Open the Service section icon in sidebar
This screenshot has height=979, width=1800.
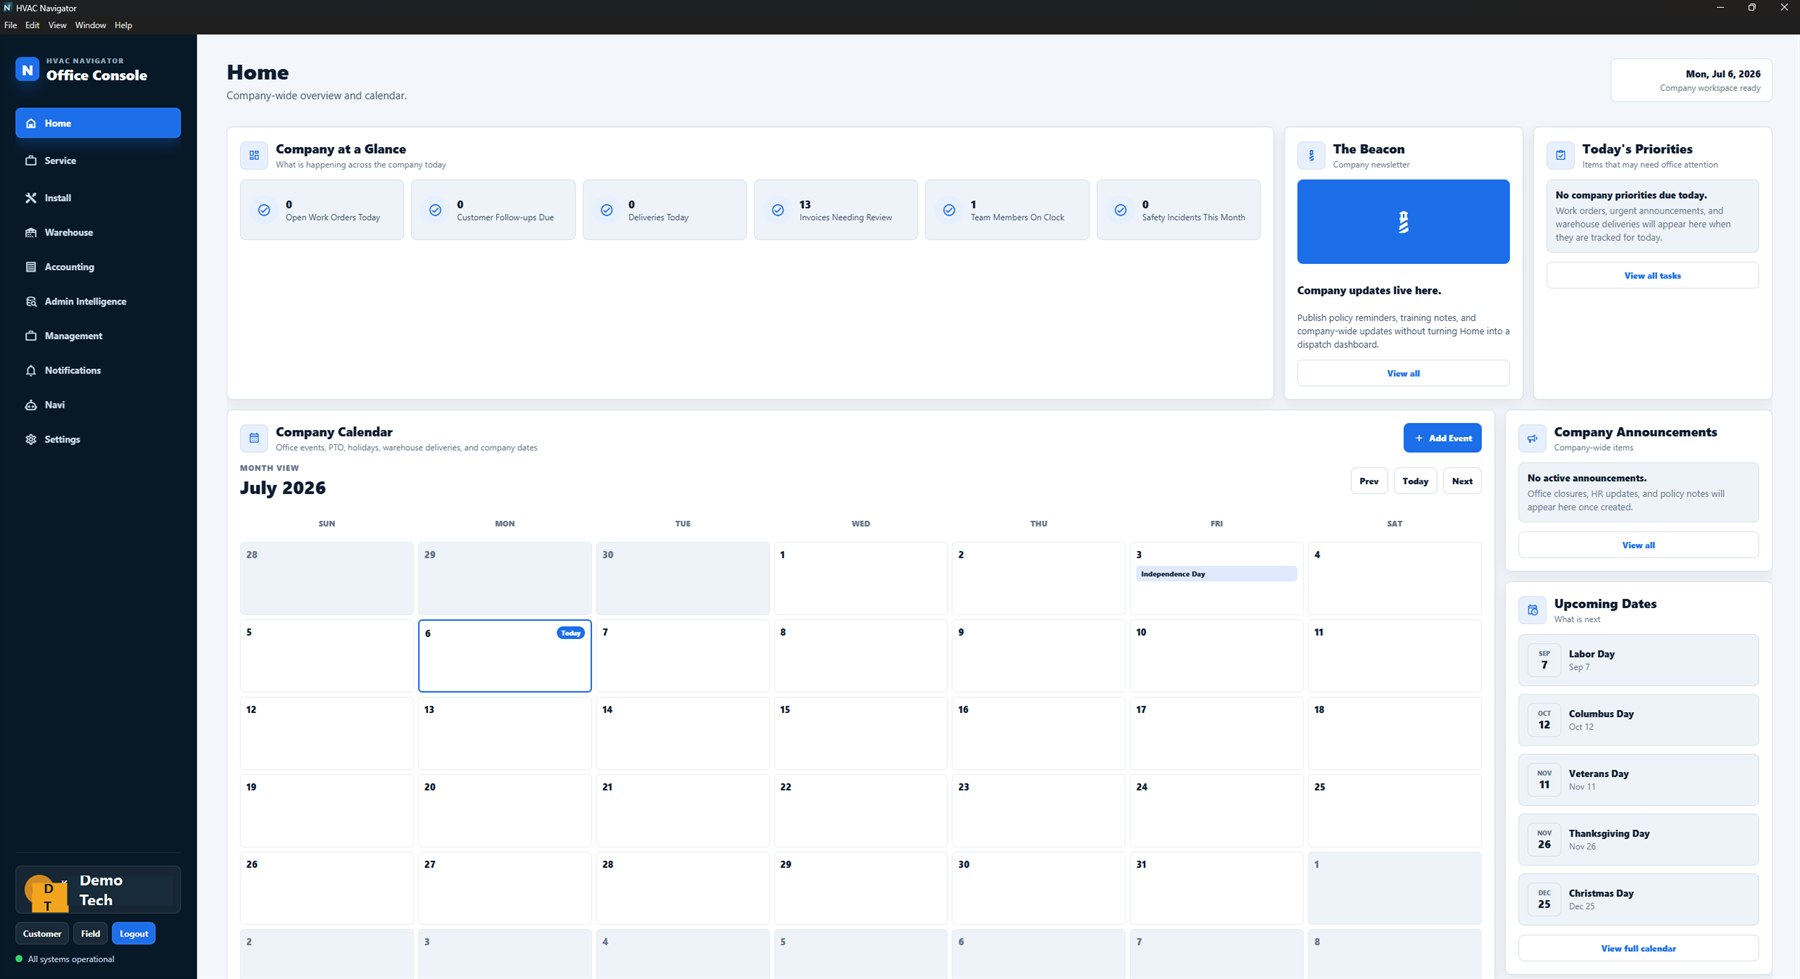31,161
